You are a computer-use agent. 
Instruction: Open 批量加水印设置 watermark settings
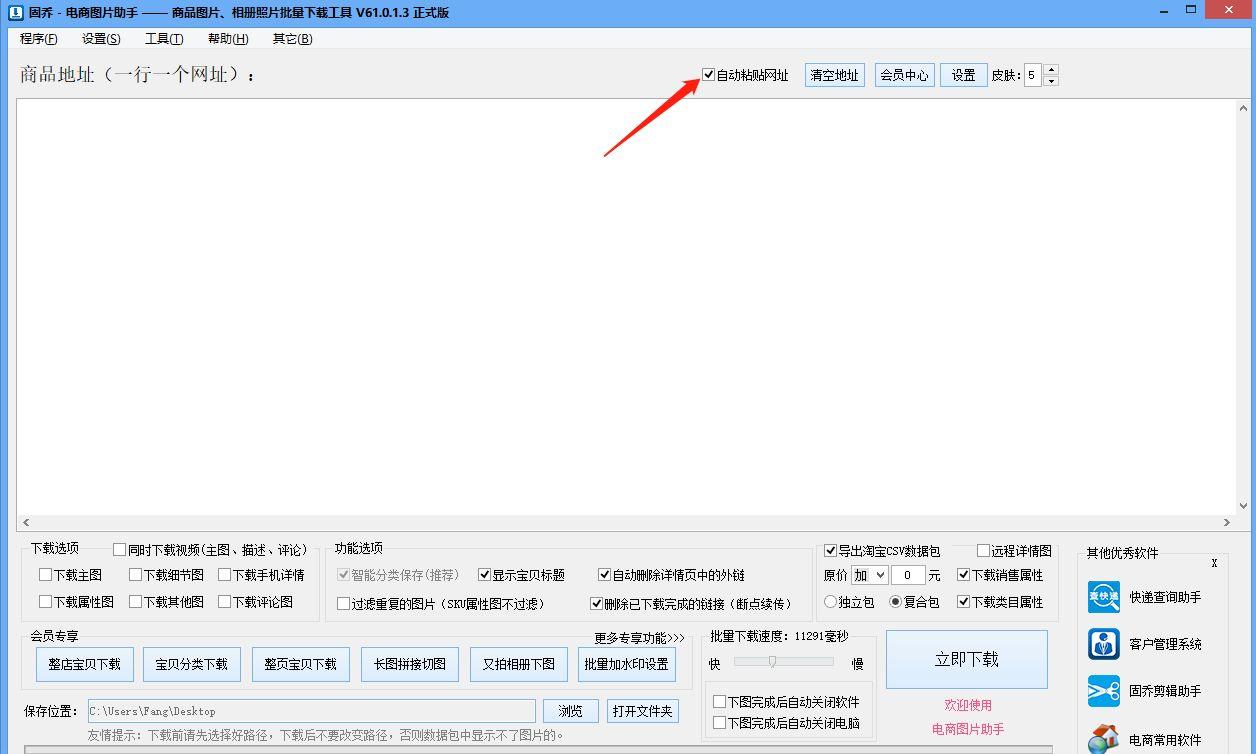click(626, 663)
